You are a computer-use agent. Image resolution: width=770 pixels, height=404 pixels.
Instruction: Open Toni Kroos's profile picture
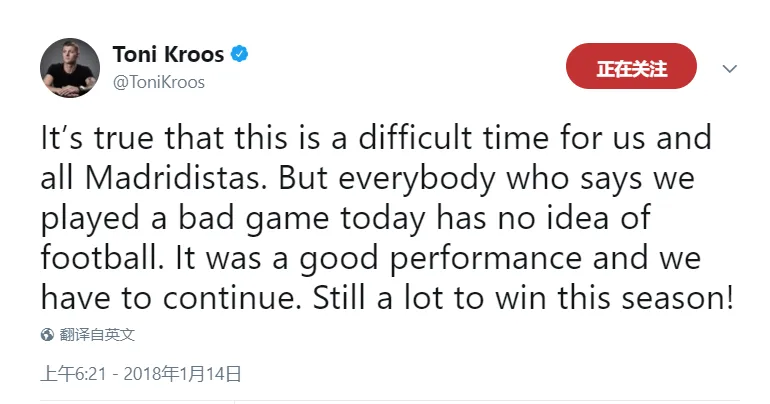pos(70,68)
